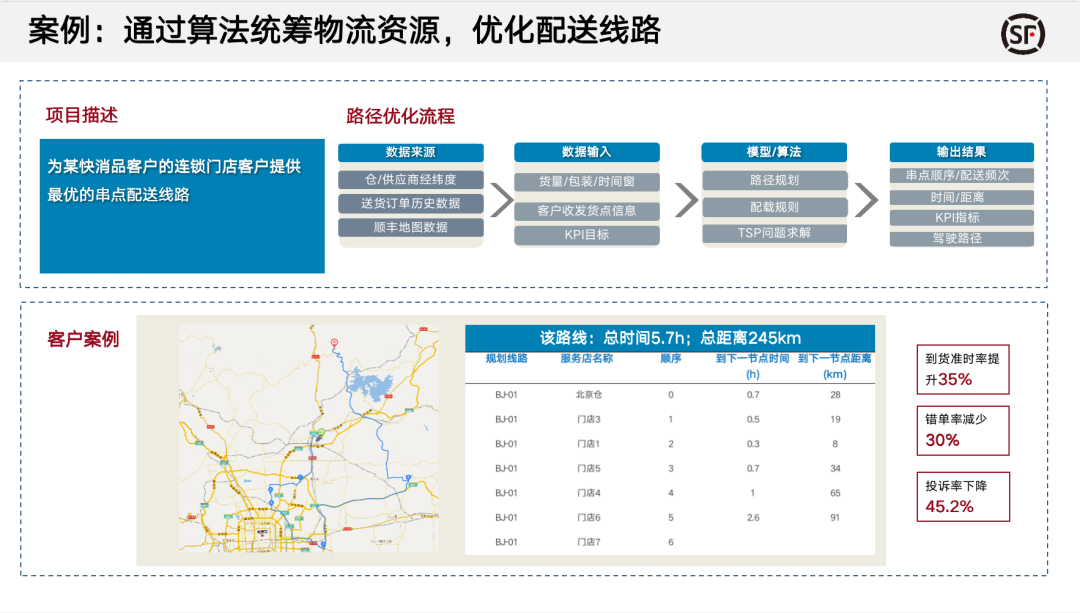Select the 驾驶路径 box

tap(962, 238)
